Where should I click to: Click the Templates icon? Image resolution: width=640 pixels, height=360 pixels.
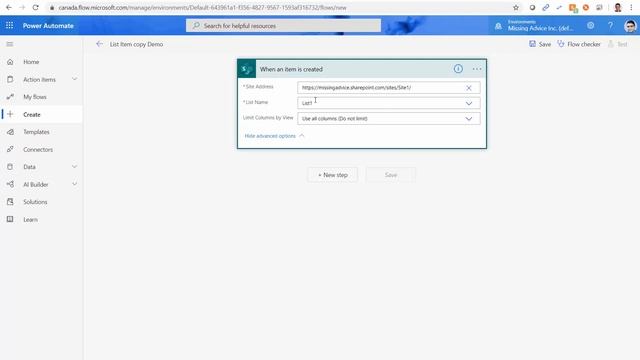[x=10, y=132]
